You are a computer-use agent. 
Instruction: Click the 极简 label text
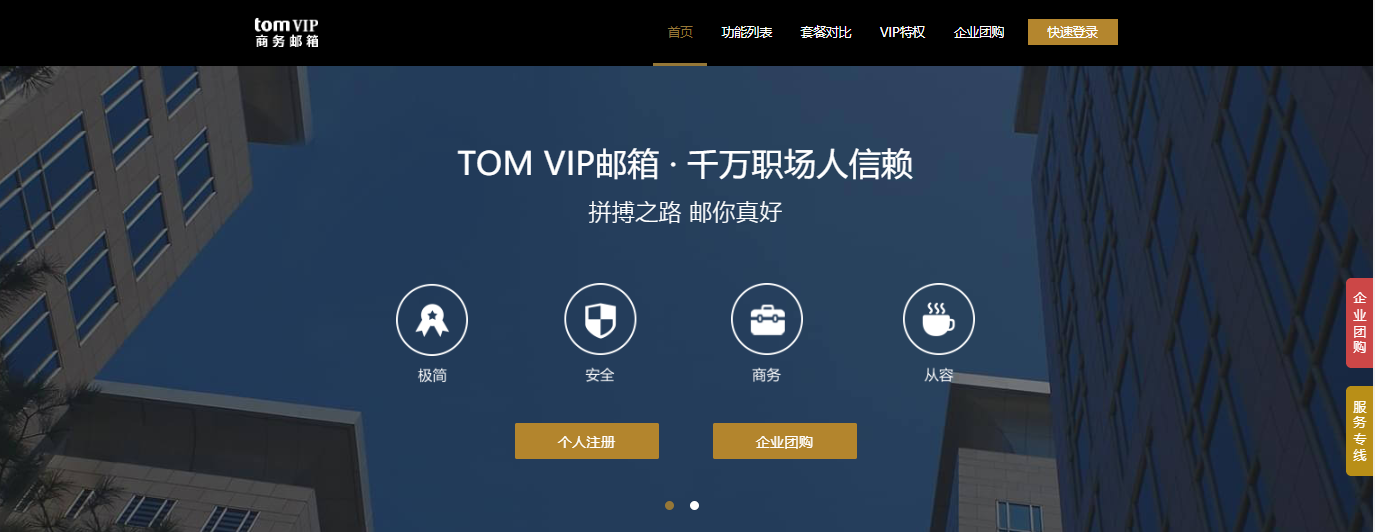click(x=432, y=376)
